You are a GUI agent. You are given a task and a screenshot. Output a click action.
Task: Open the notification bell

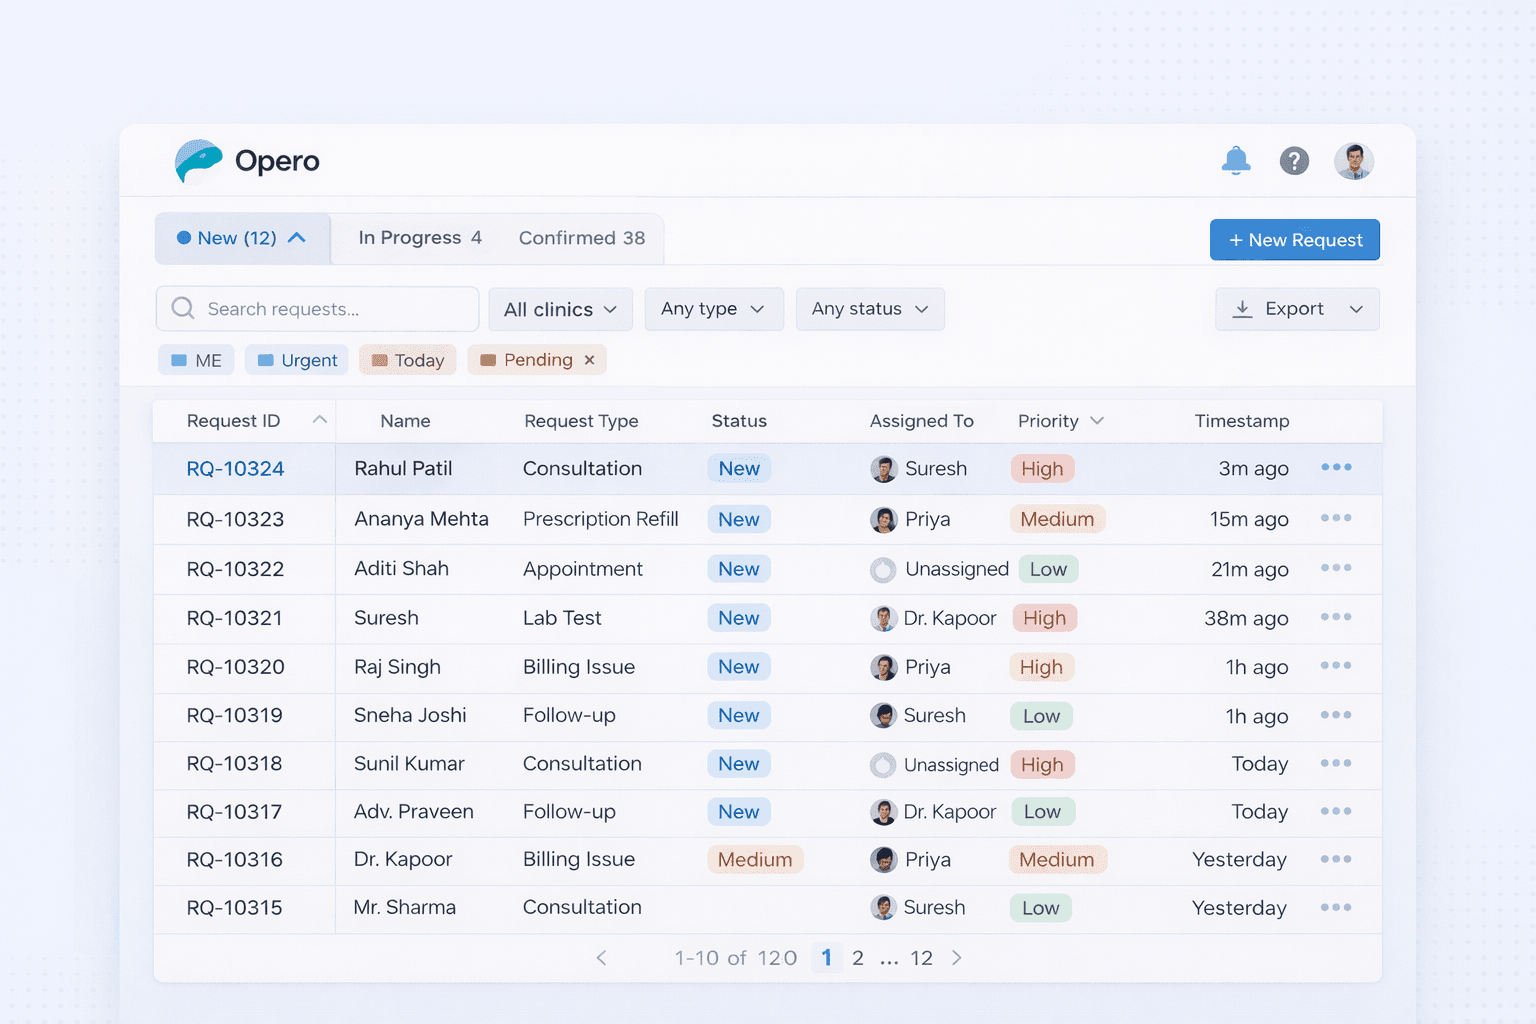(x=1236, y=160)
